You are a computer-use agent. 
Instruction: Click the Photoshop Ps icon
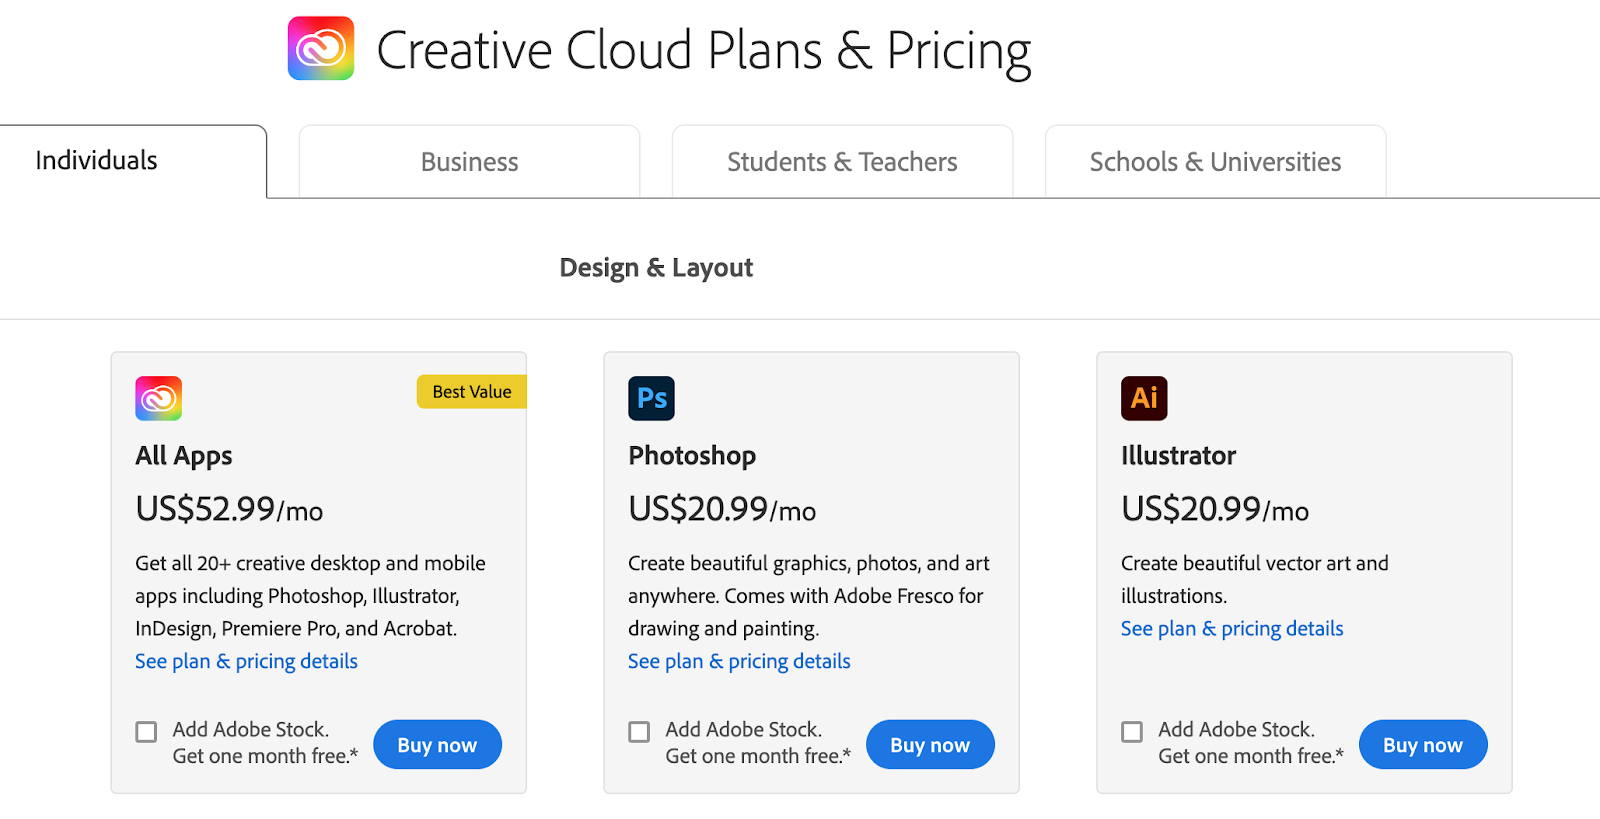[x=651, y=398]
